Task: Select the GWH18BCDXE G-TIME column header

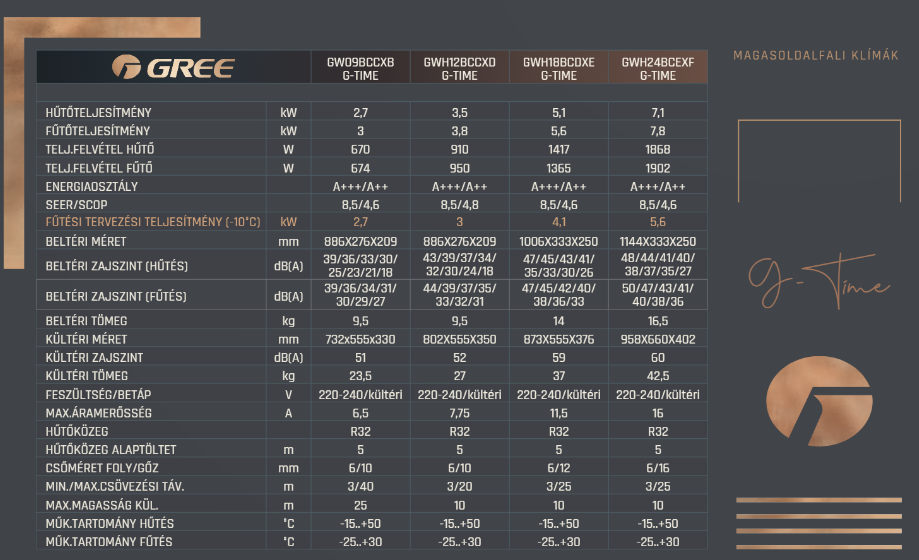Action: click(559, 69)
